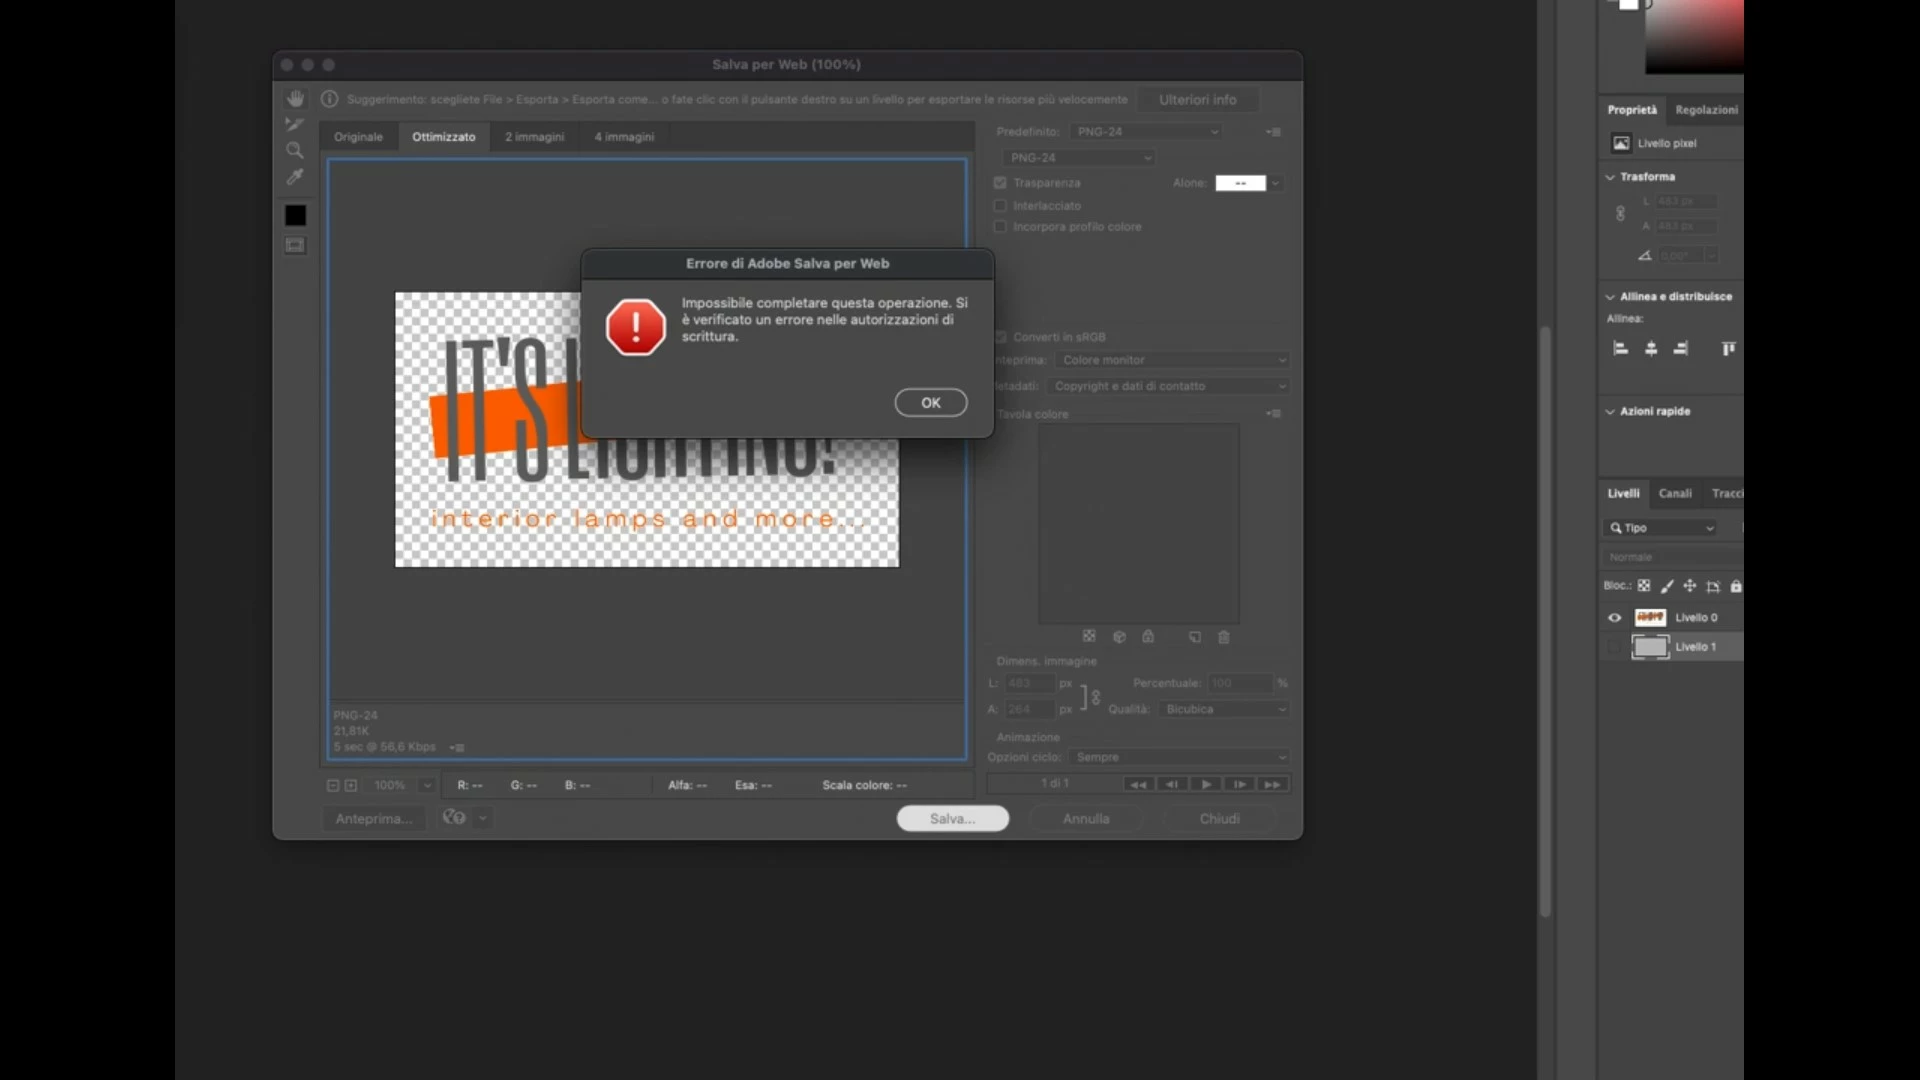Click the align horizontal centers icon

tap(1651, 348)
